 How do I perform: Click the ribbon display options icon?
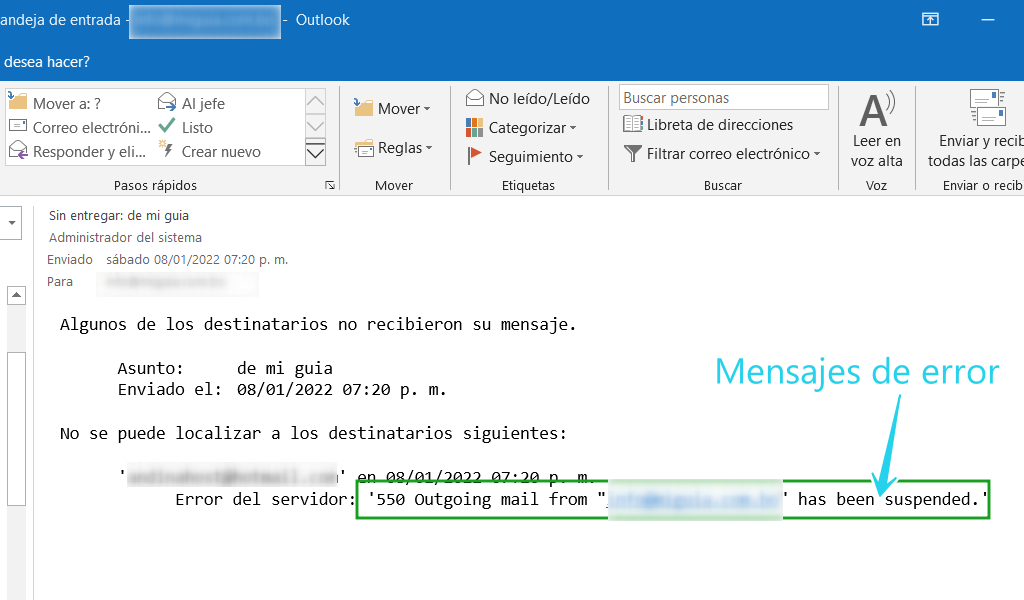tap(930, 20)
